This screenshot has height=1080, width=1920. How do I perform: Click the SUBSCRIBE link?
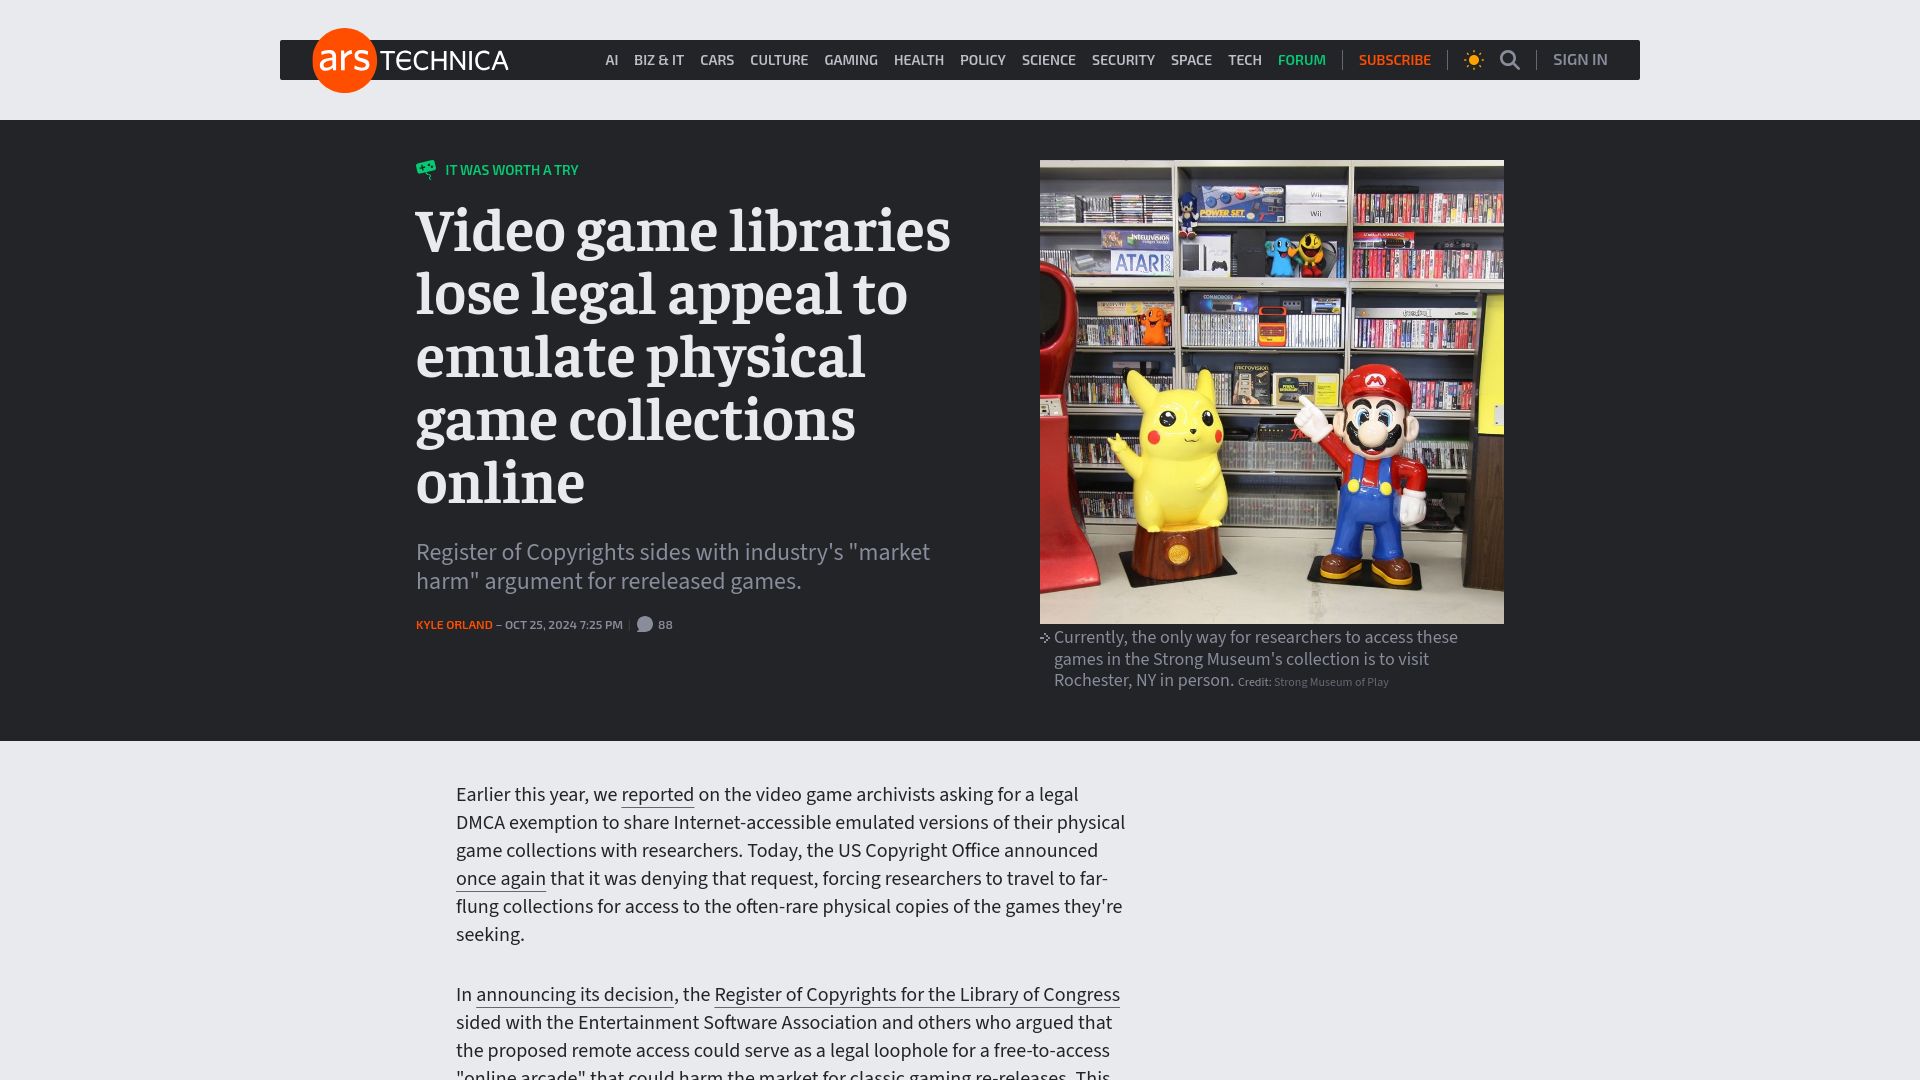point(1395,60)
